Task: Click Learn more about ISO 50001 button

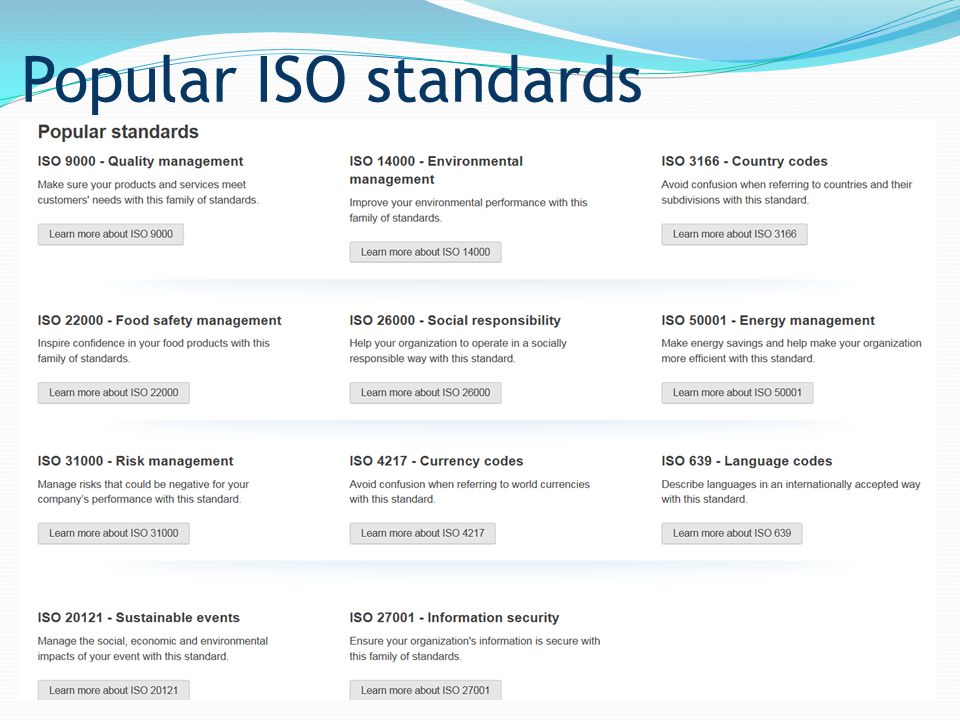Action: 737,392
